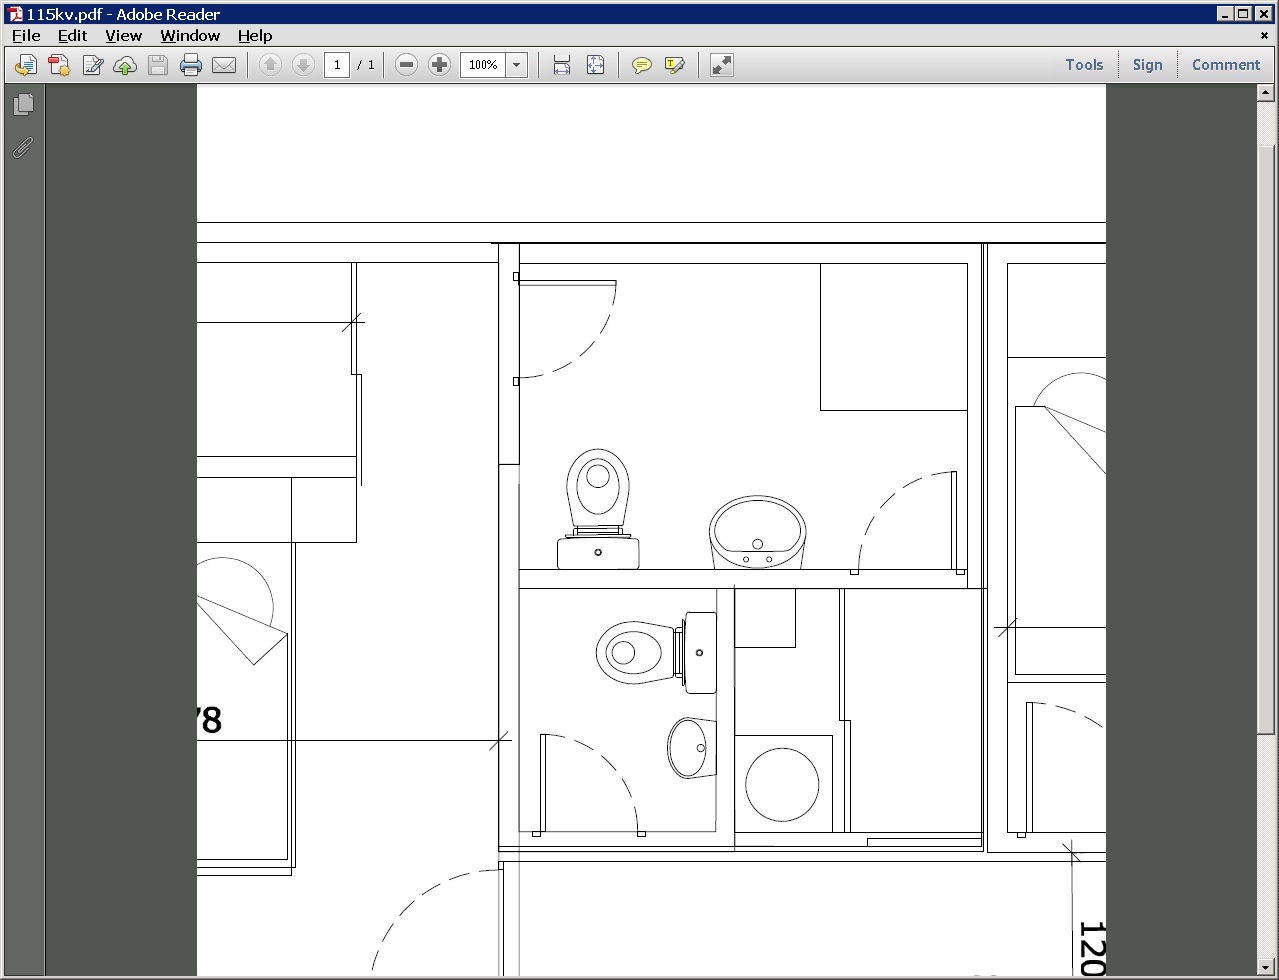Toggle fit to window width scrolling
The width and height of the screenshot is (1279, 980).
(x=562, y=65)
